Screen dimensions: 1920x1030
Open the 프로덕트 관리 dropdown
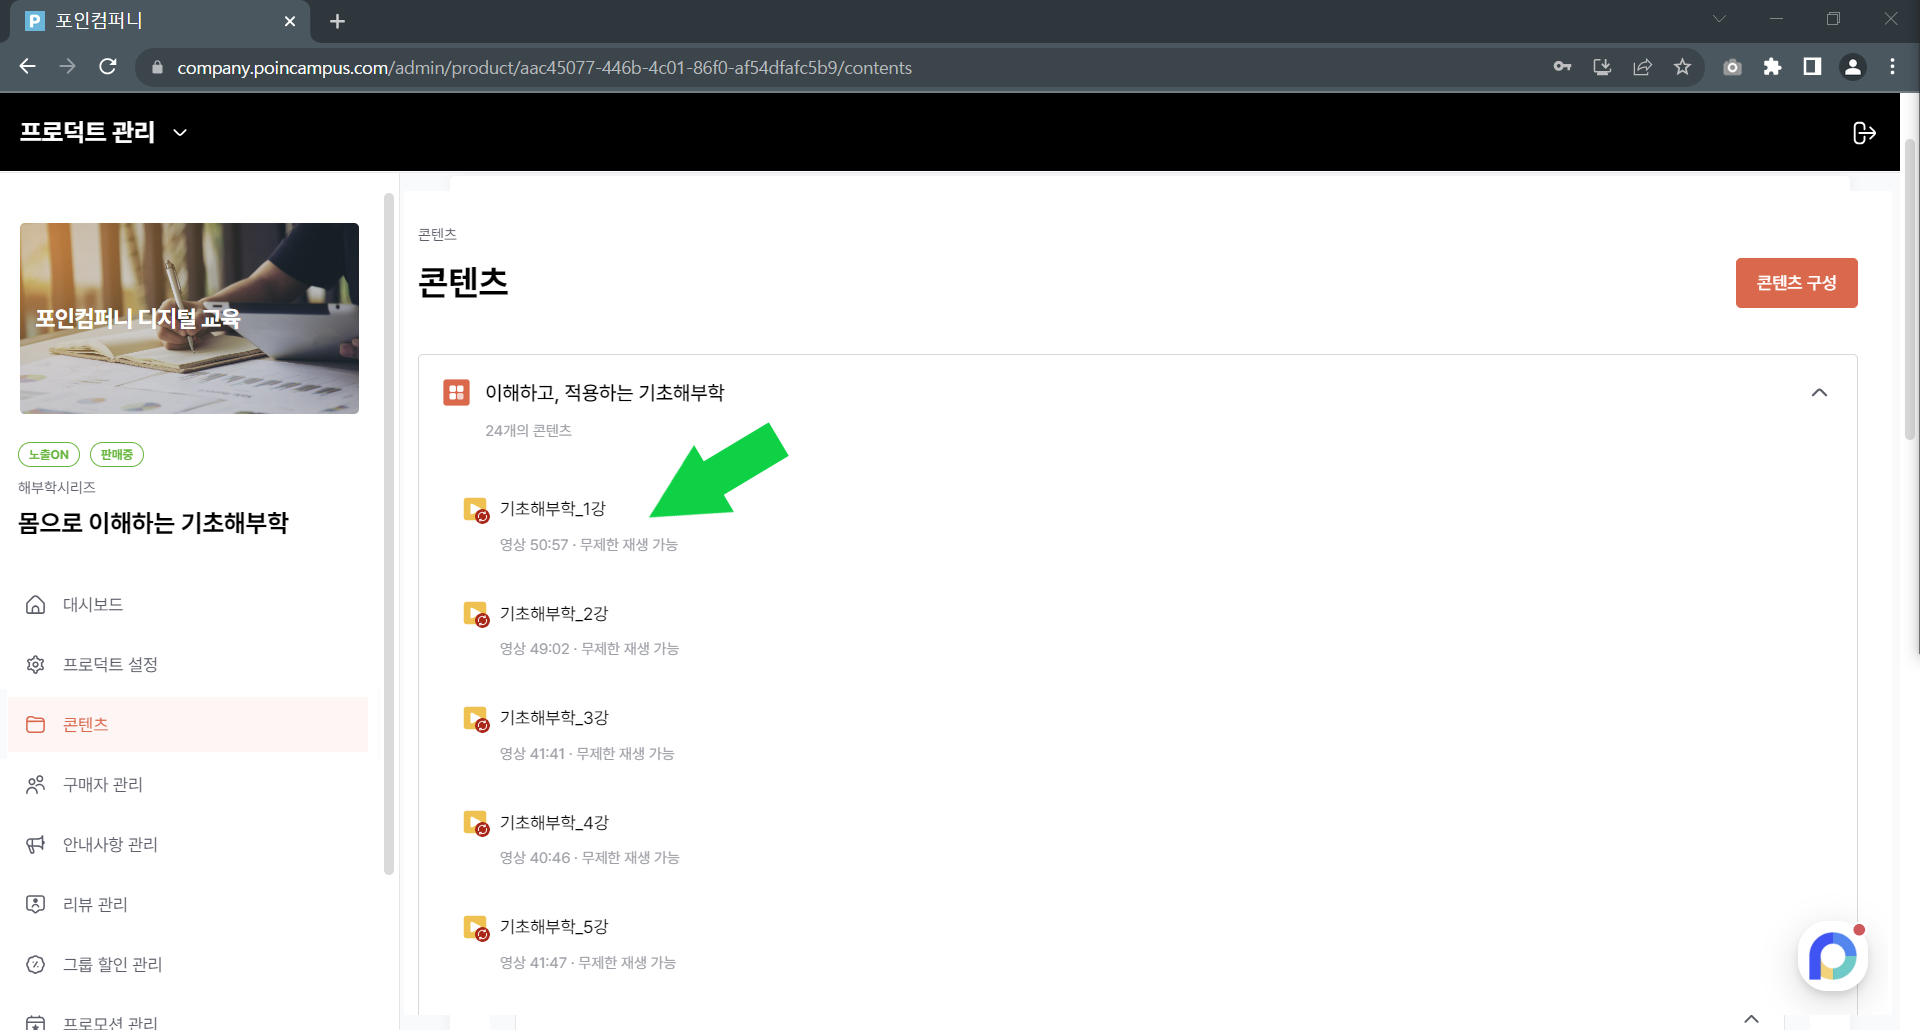coord(103,132)
